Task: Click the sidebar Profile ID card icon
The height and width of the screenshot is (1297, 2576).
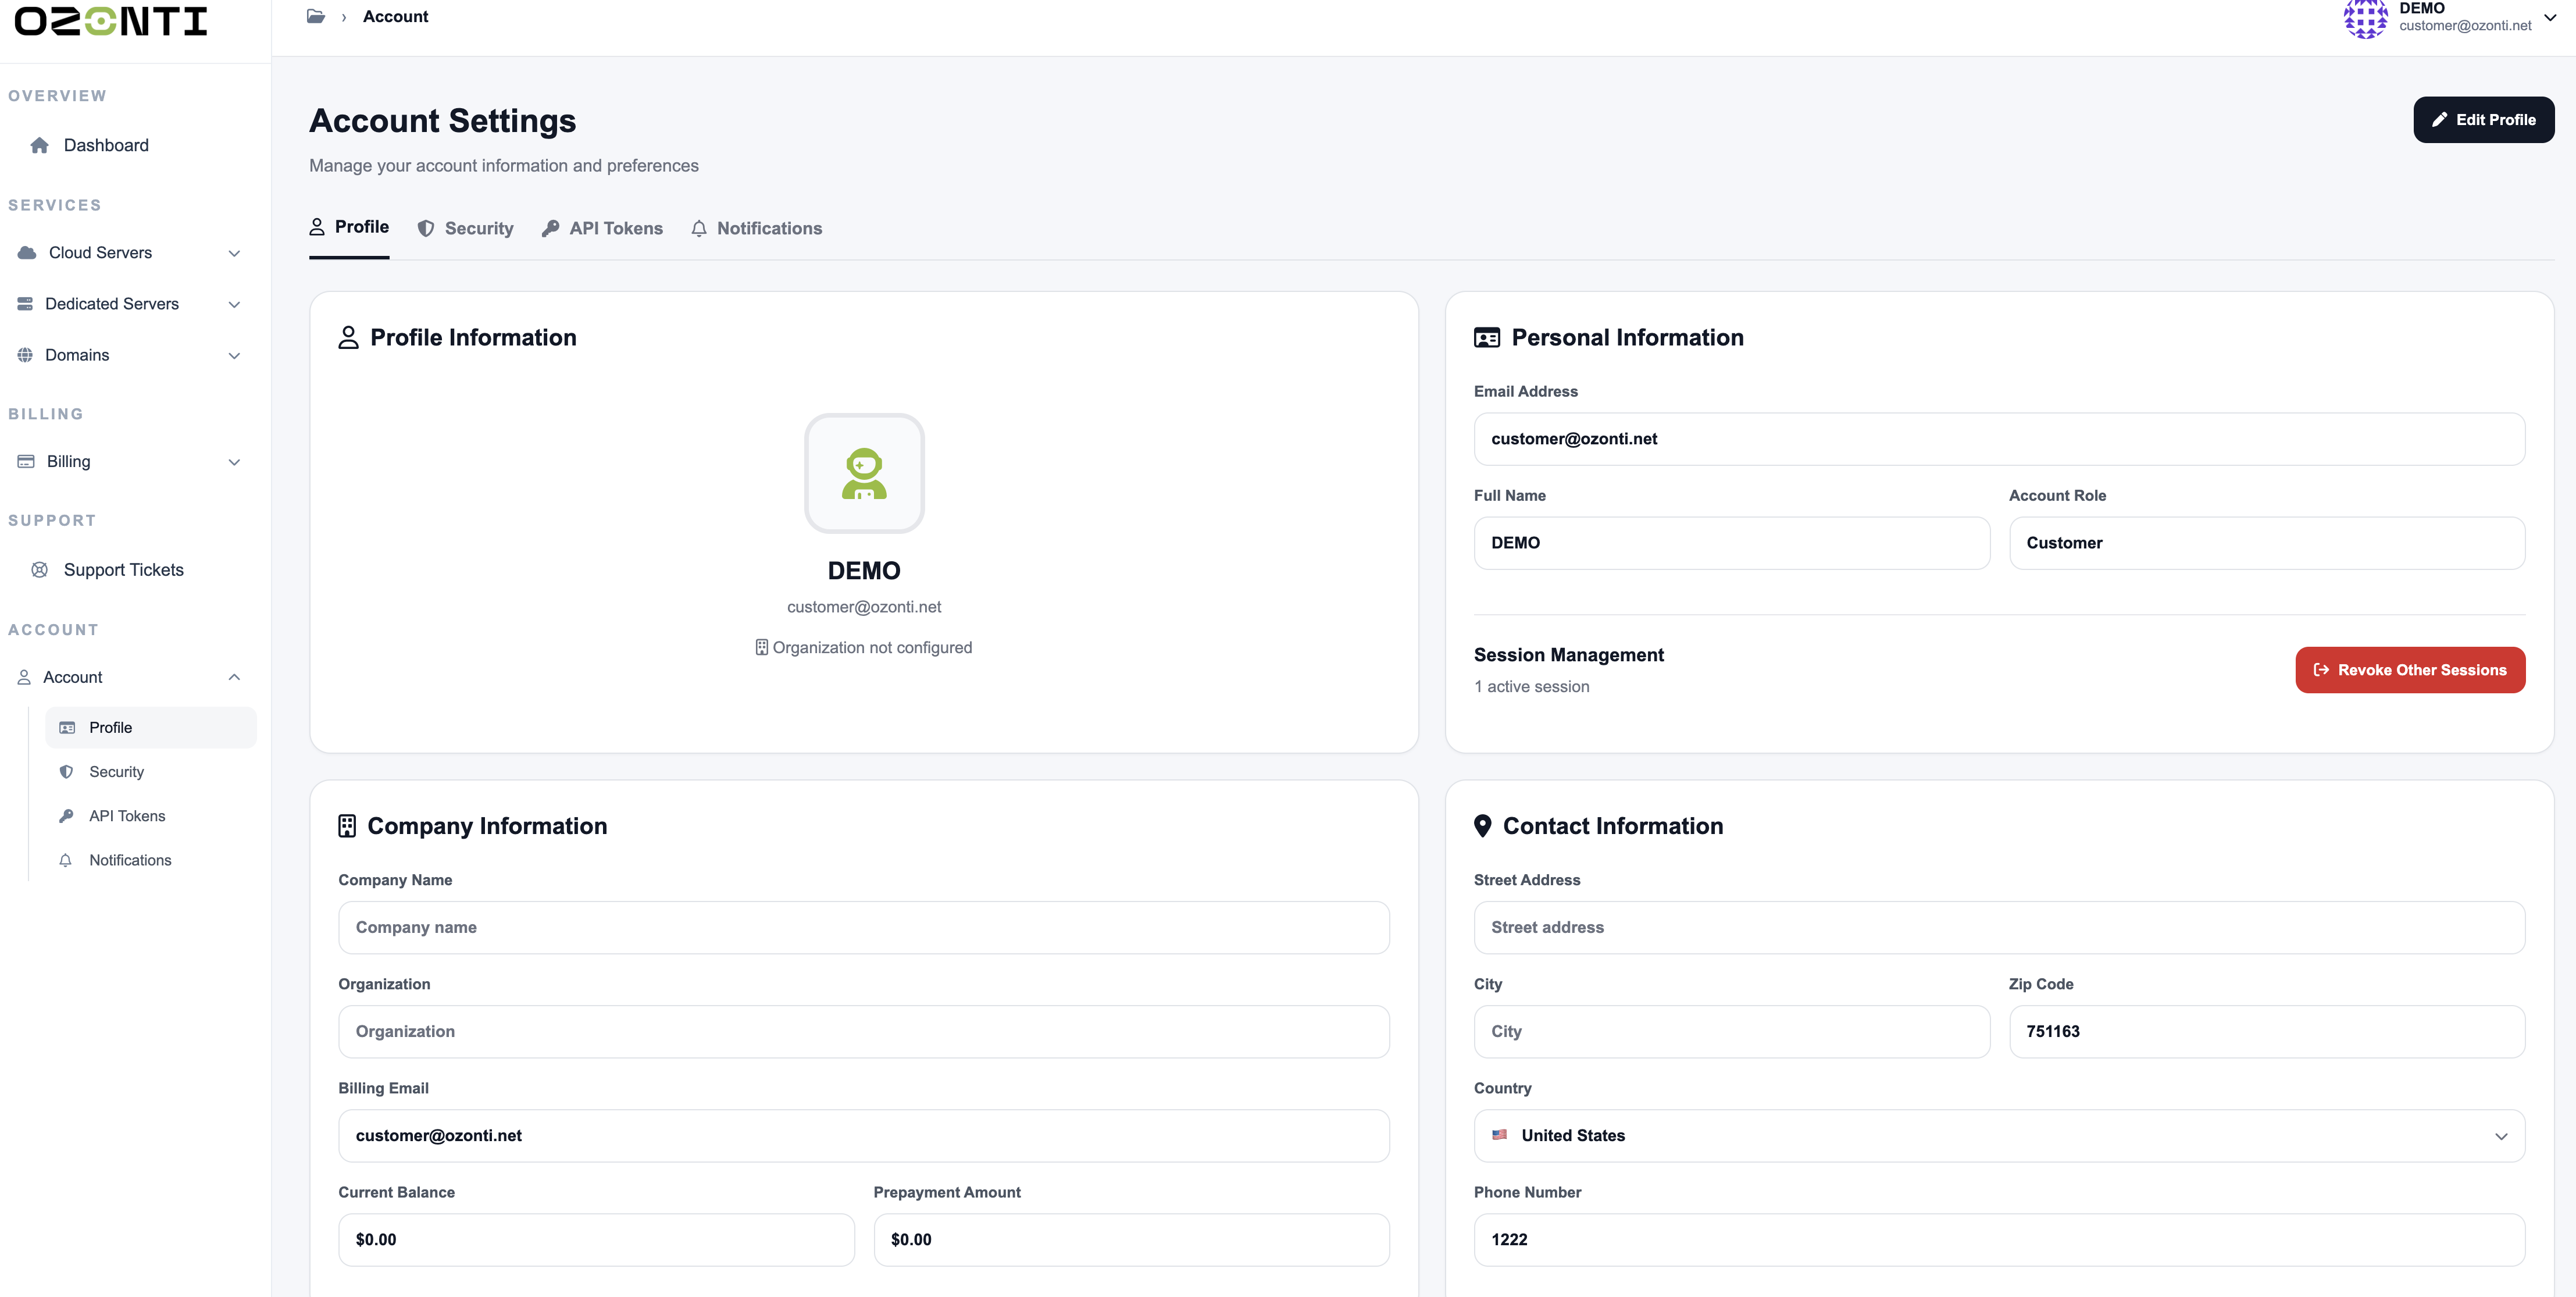Action: [x=67, y=728]
